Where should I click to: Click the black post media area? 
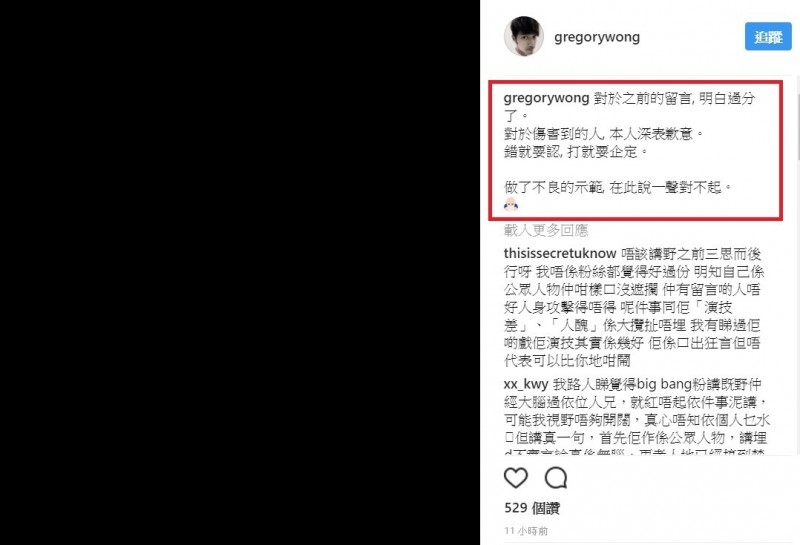[240, 272]
